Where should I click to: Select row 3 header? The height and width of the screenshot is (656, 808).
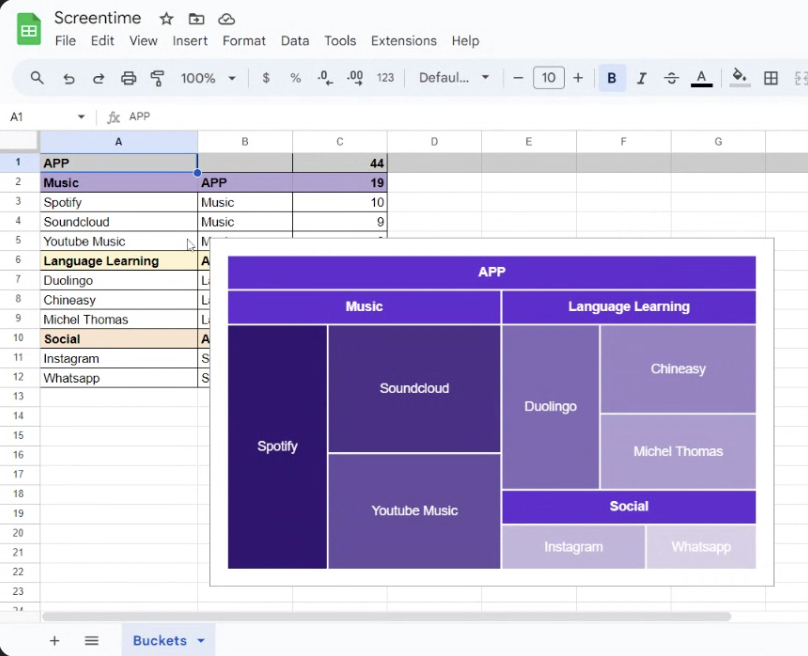click(19, 201)
